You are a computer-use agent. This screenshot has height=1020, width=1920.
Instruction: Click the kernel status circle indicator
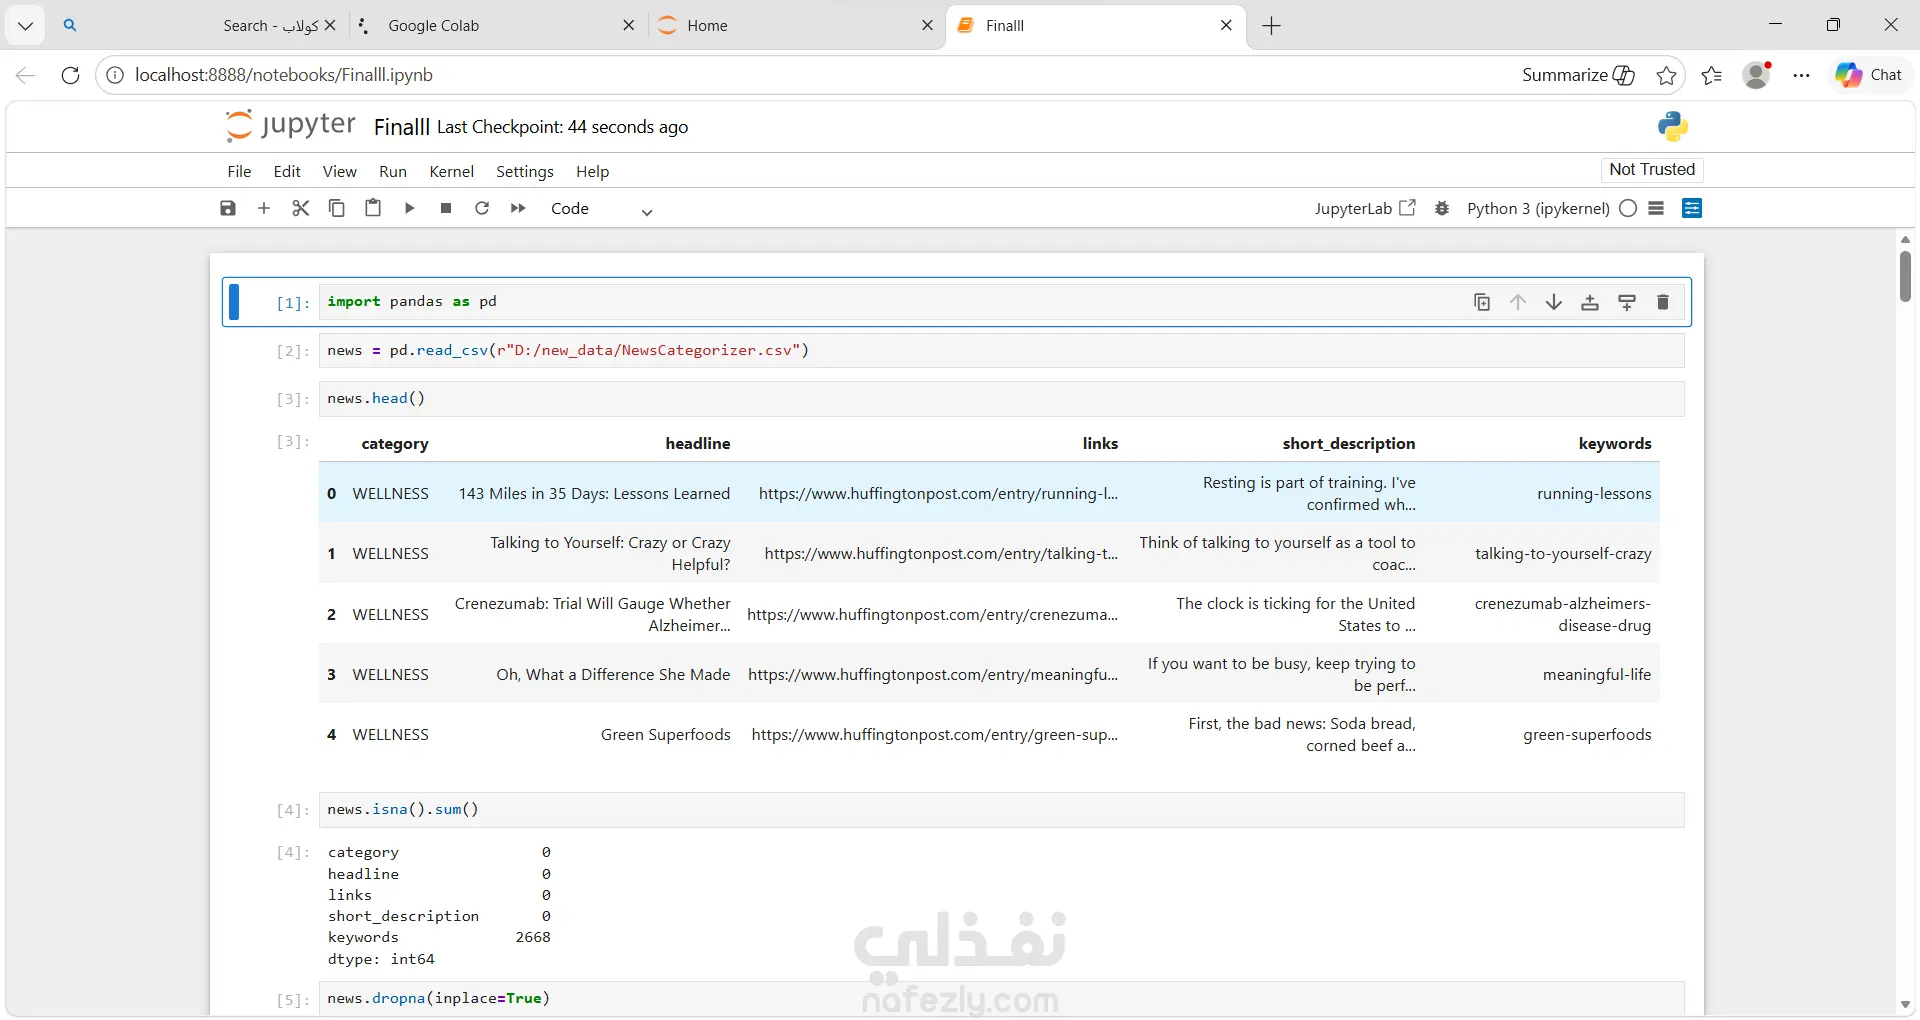click(1628, 208)
